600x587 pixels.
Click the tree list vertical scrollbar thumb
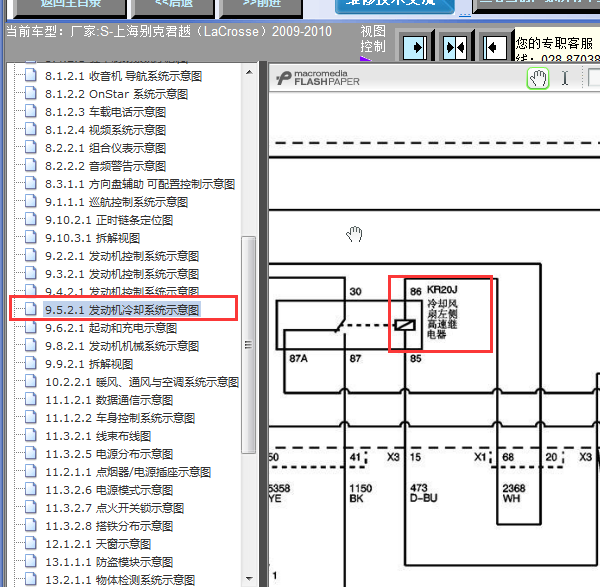249,345
